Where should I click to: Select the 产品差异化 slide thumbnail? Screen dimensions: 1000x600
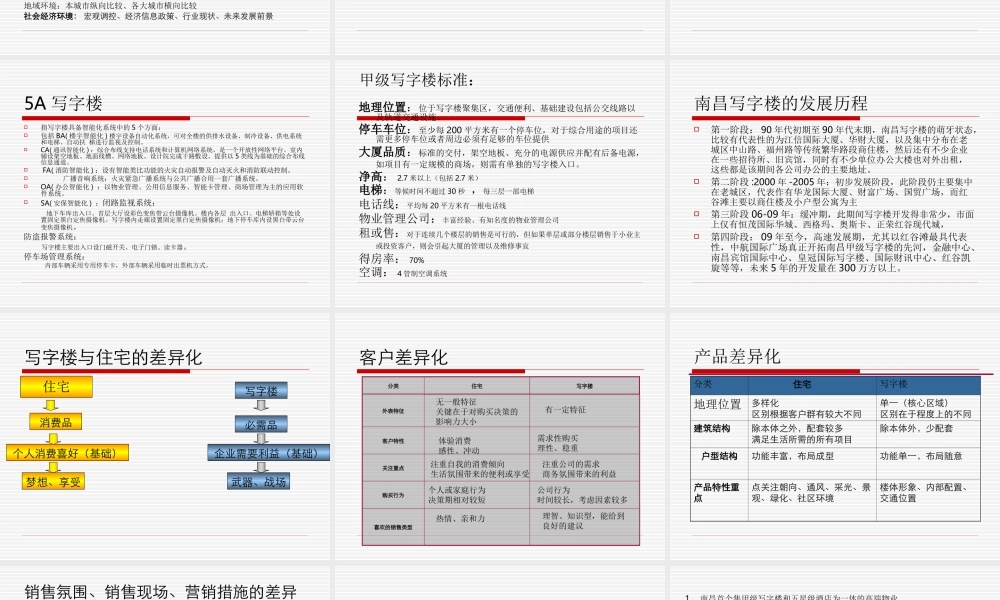tap(834, 437)
